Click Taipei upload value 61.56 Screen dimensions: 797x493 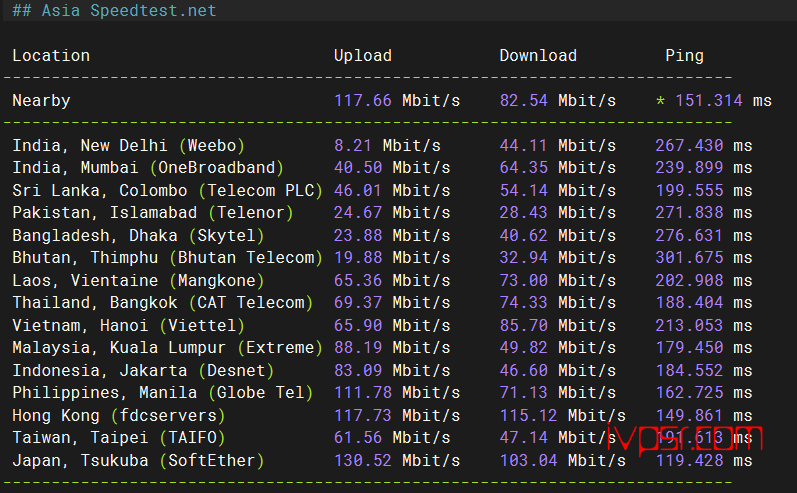tap(357, 437)
